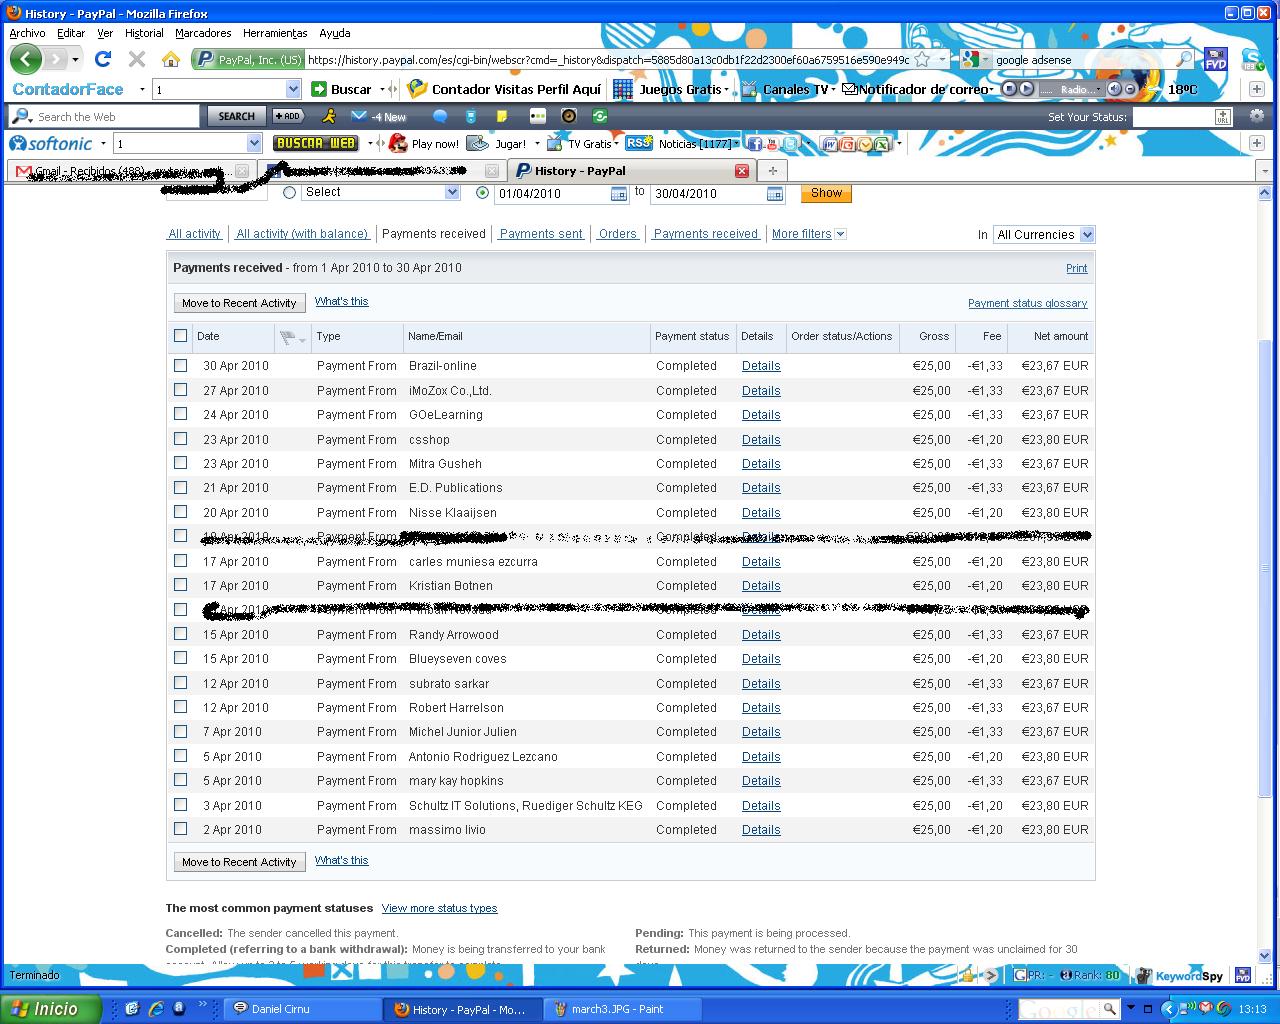1280x1024 pixels.
Task: Open Details link for massimo livio payment
Action: (x=761, y=830)
